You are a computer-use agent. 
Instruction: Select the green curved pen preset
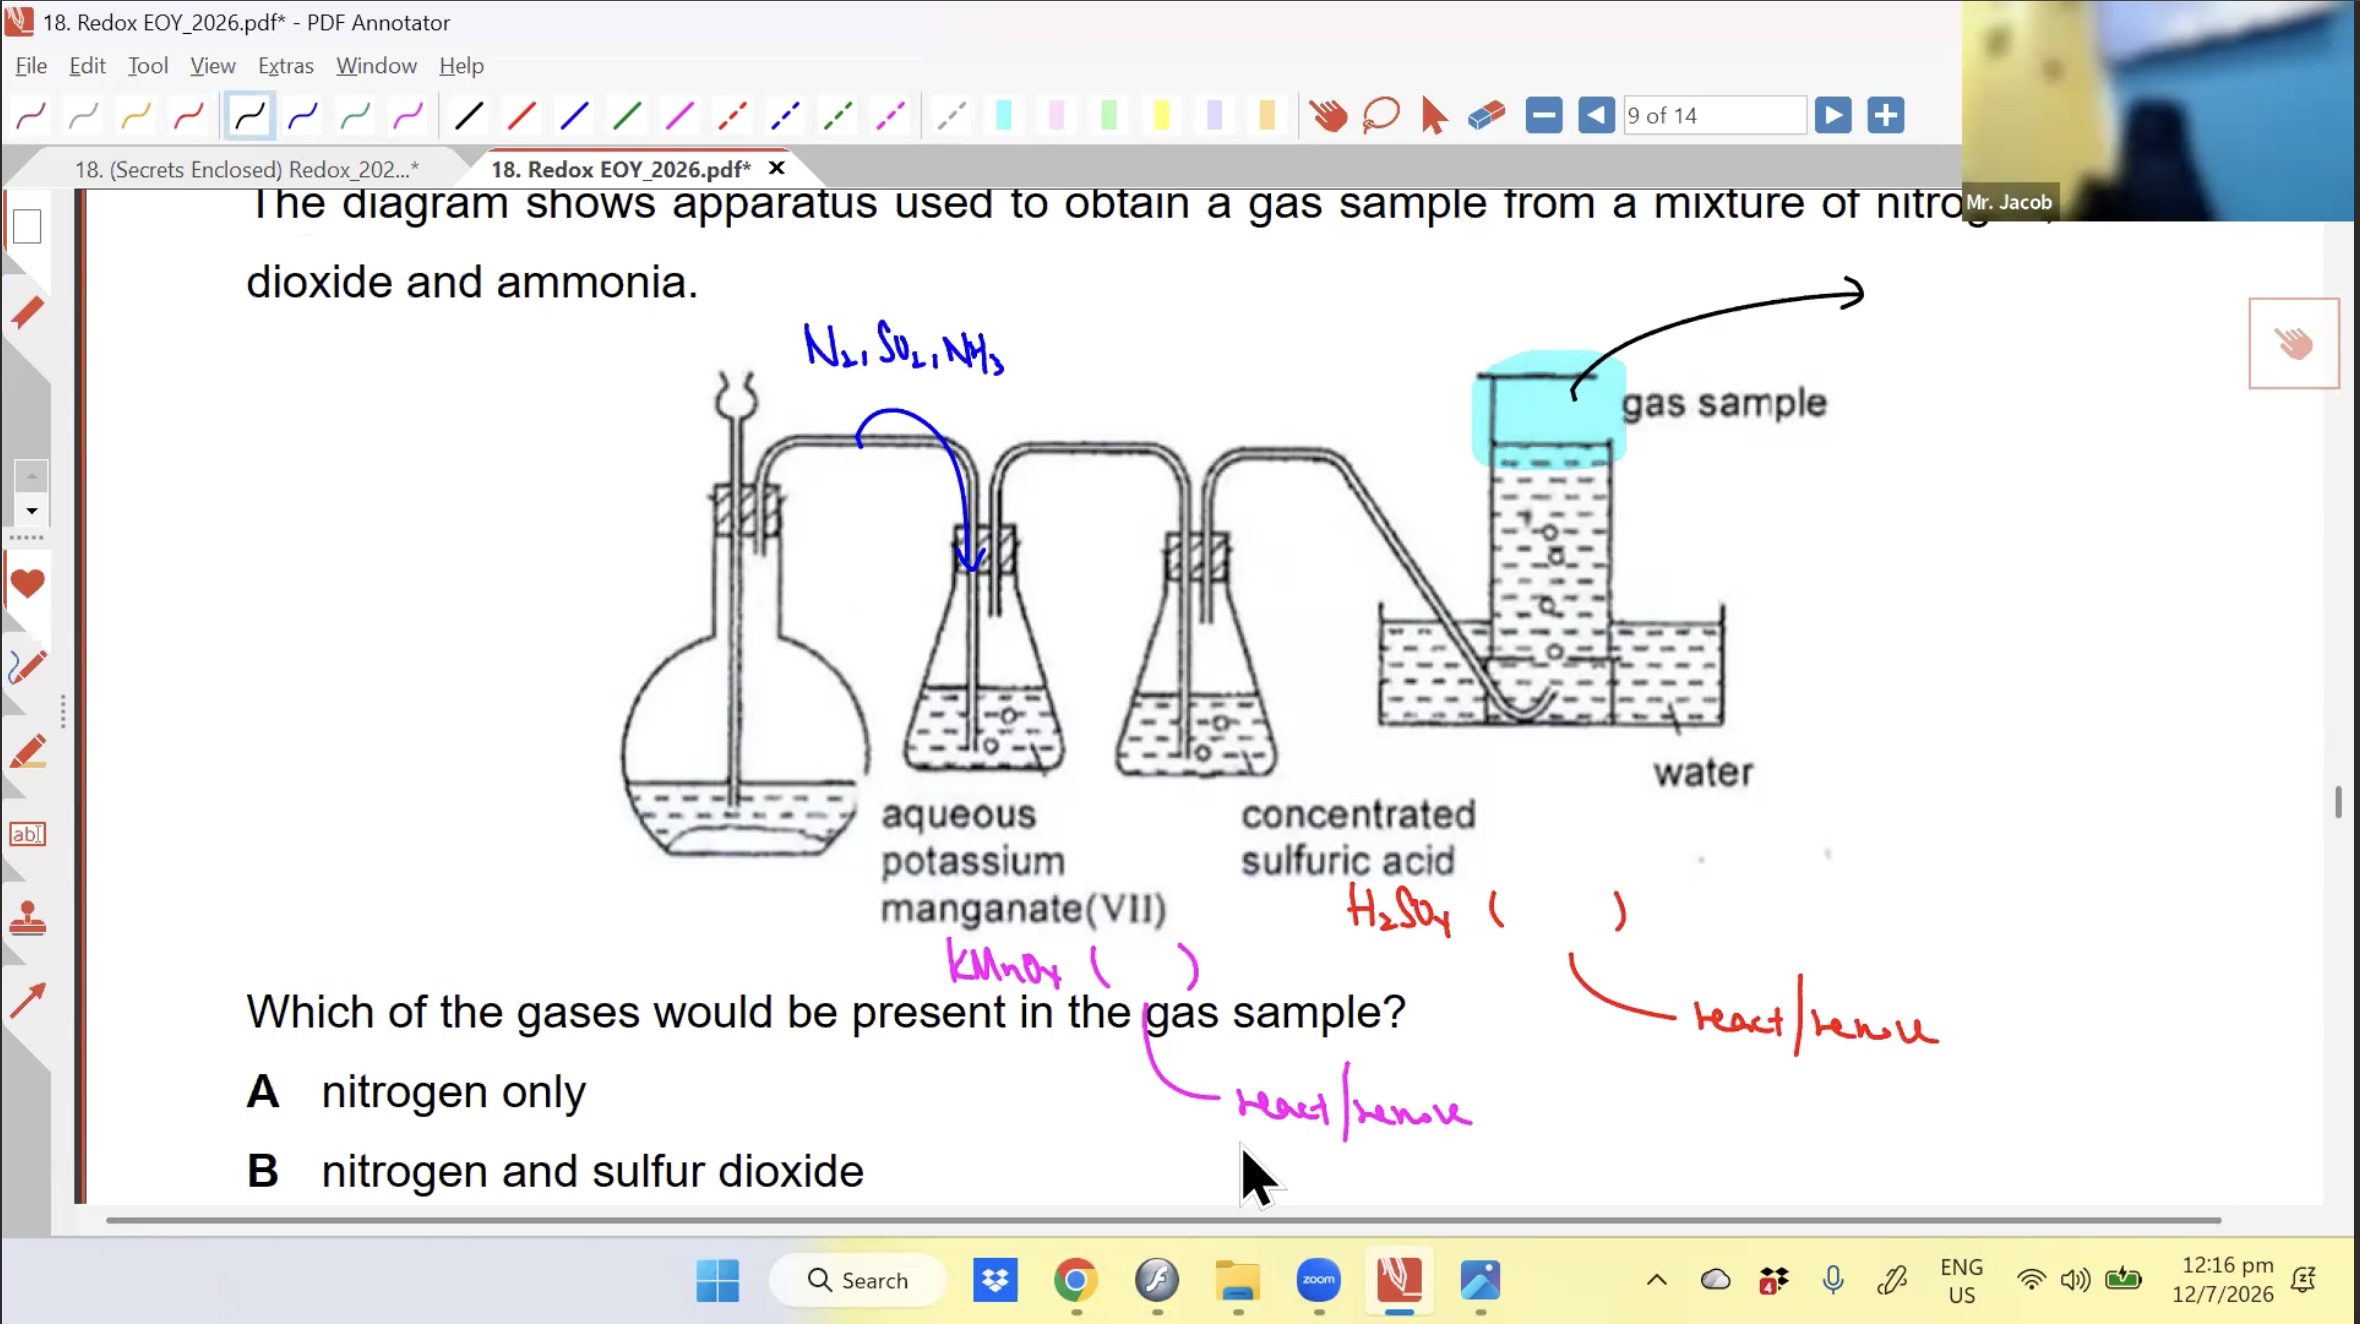pyautogui.click(x=356, y=116)
